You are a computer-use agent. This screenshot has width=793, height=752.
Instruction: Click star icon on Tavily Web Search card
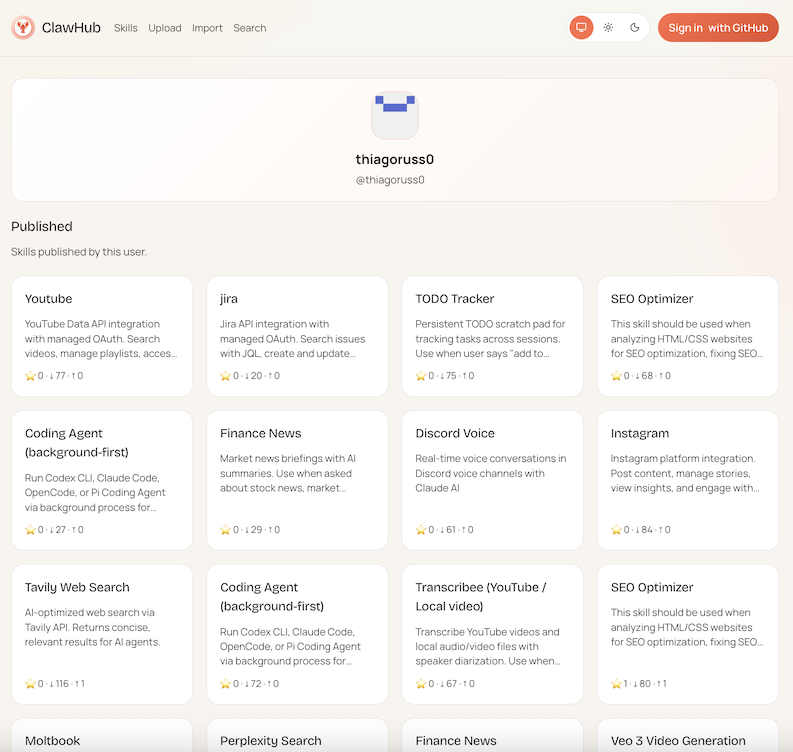click(30, 684)
